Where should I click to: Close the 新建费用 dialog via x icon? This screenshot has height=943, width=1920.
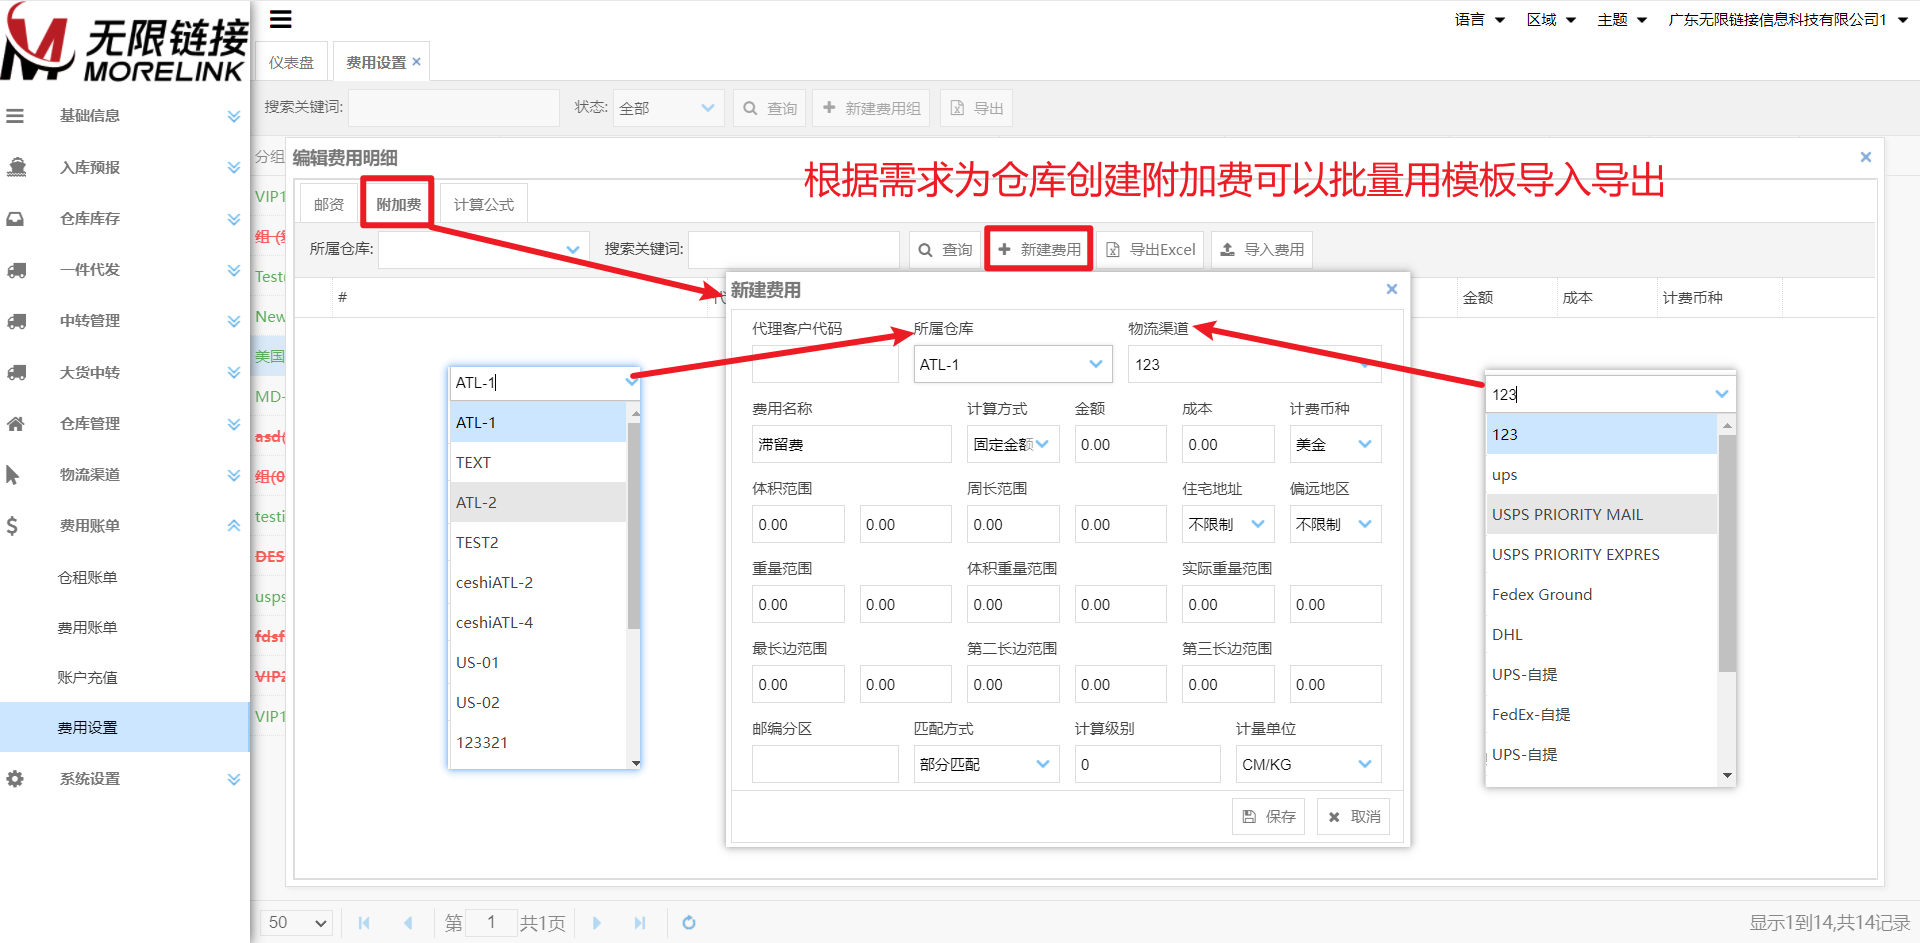click(x=1391, y=289)
